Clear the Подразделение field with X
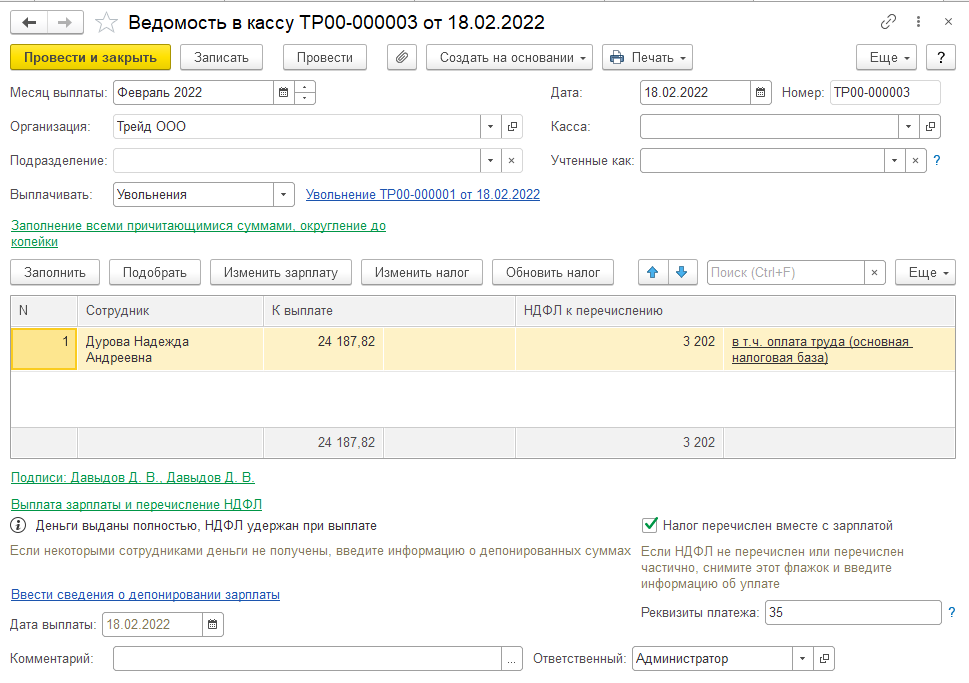 pyautogui.click(x=512, y=161)
